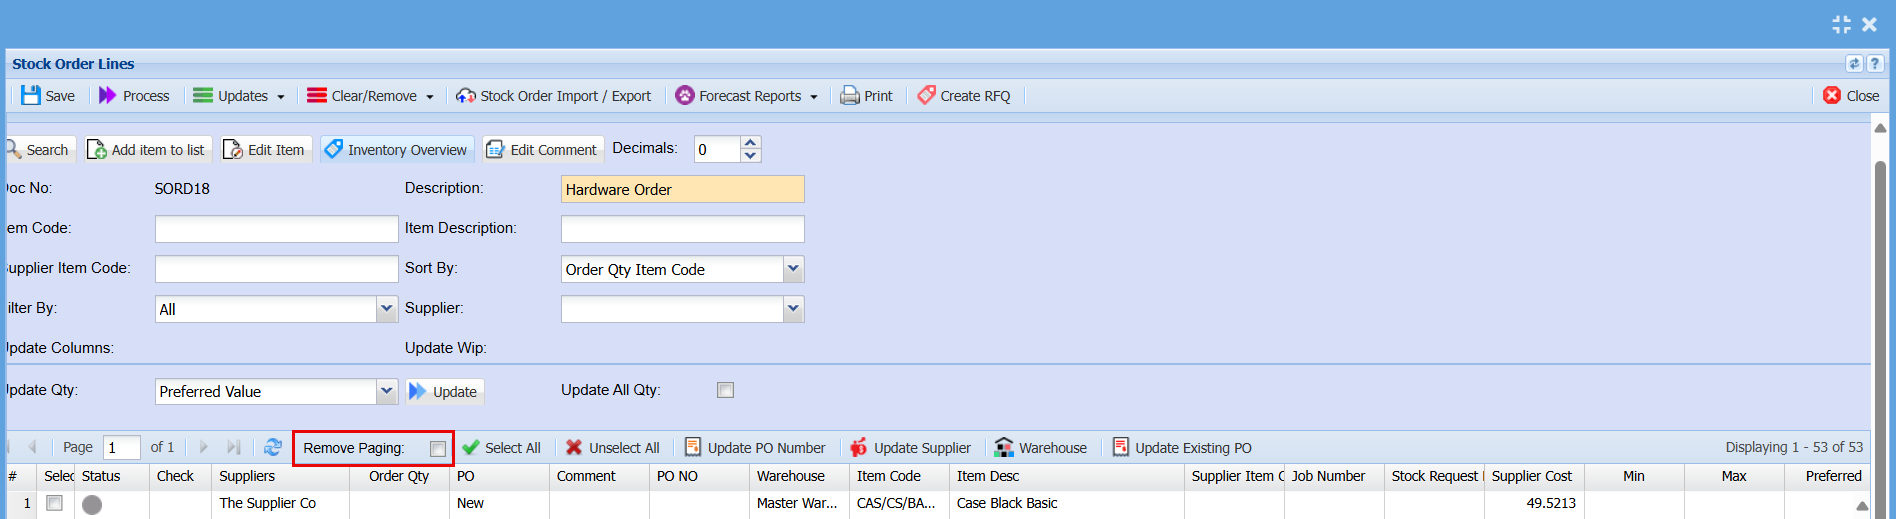Click the Warehouse paging toolbar button
Image resolution: width=1896 pixels, height=519 pixels.
tap(1040, 448)
